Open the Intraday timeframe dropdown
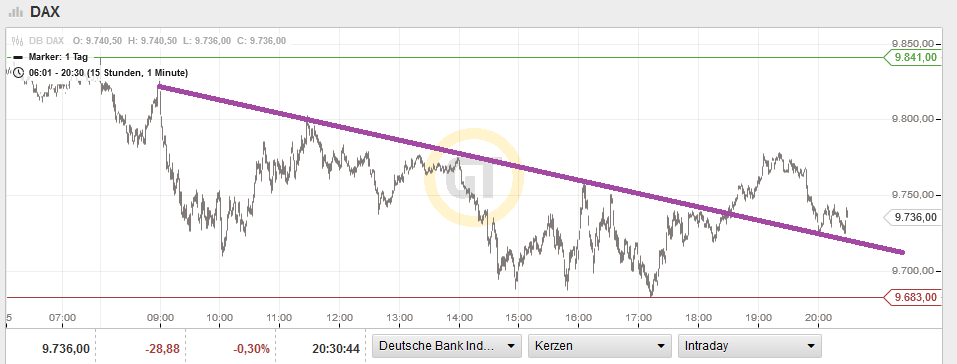The image size is (957, 364). click(x=749, y=346)
